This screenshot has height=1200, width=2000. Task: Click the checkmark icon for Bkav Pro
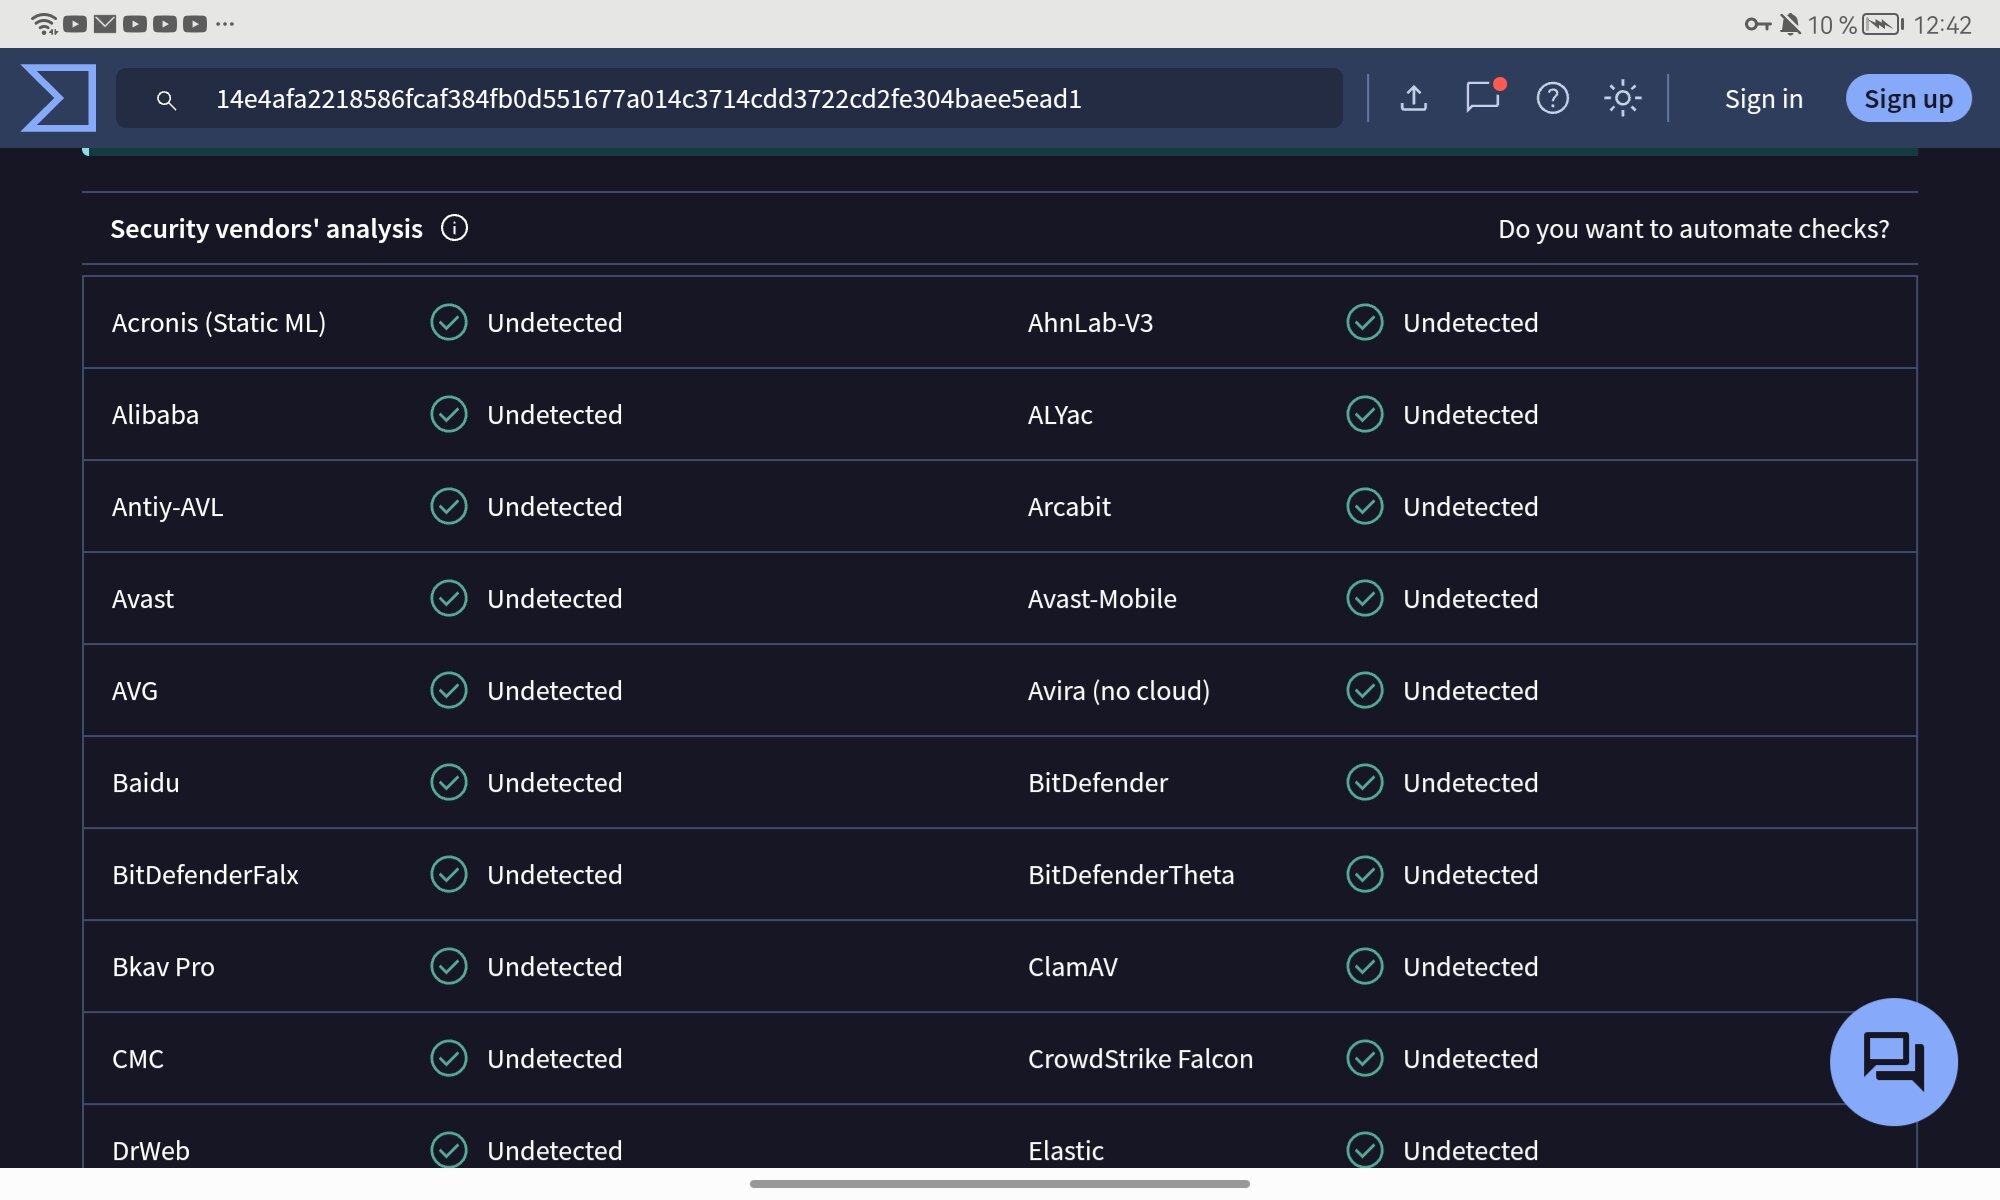[x=449, y=966]
